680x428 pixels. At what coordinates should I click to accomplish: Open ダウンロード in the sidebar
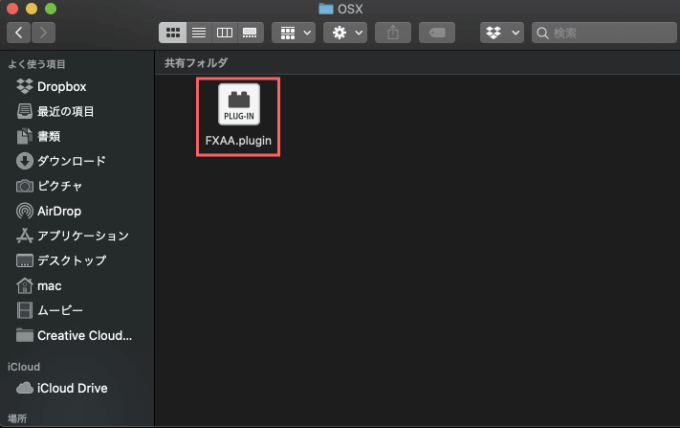pyautogui.click(x=77, y=161)
